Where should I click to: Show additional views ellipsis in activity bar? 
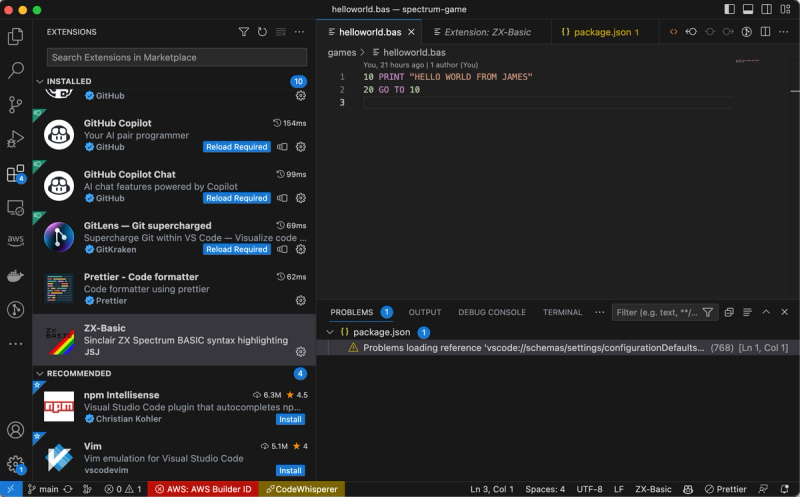point(15,344)
